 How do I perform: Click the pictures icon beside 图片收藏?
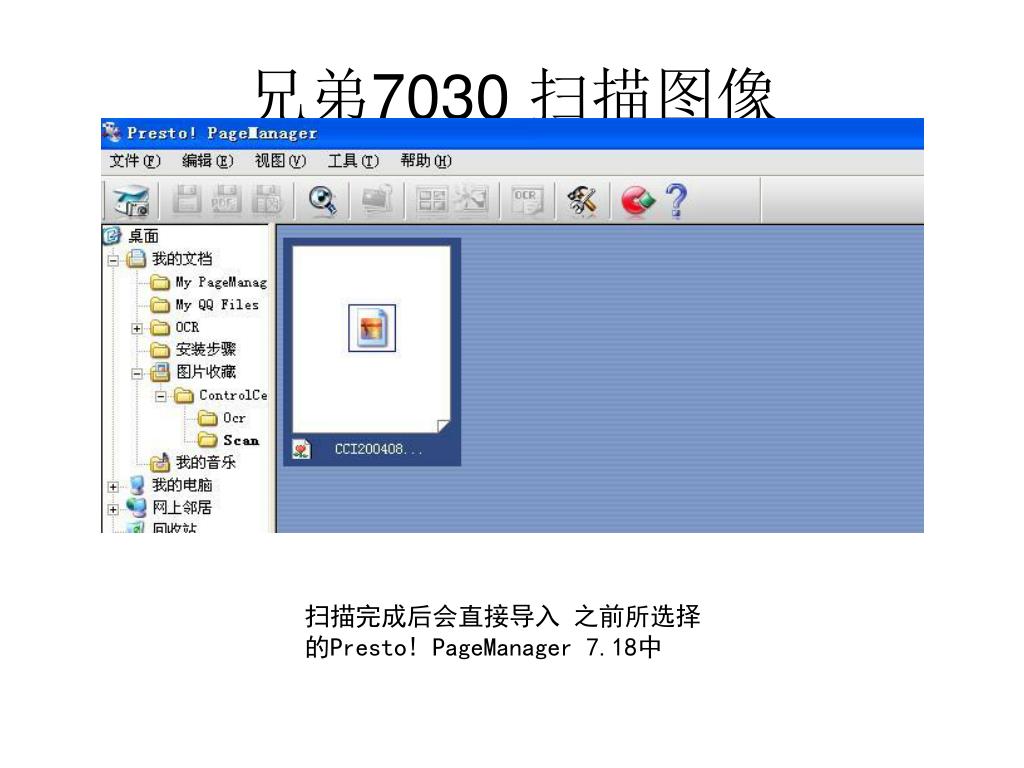click(160, 372)
